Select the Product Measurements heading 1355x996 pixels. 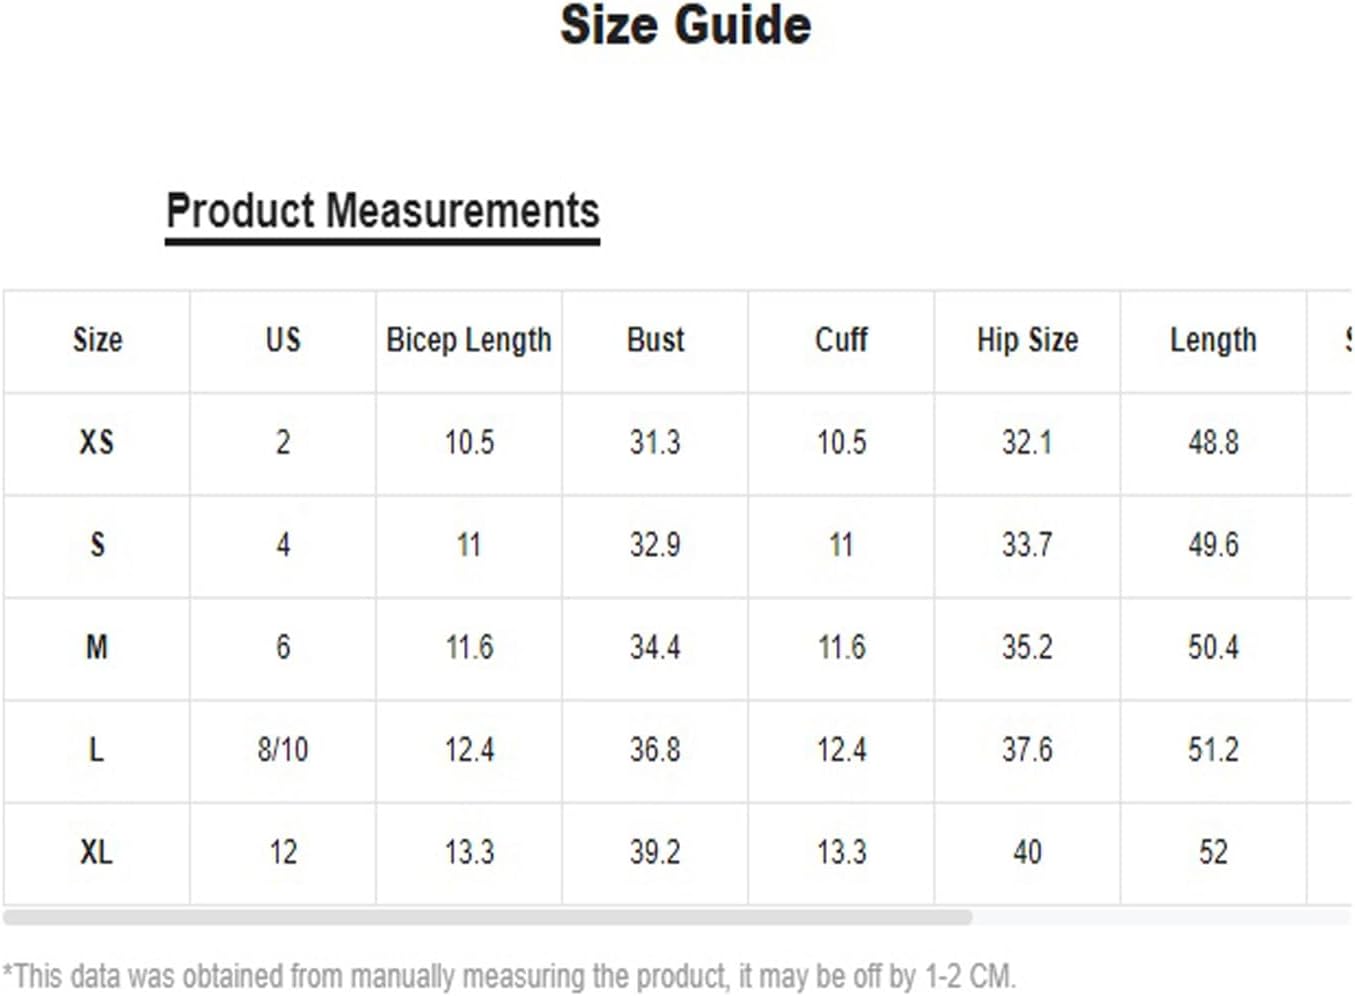pyautogui.click(x=382, y=212)
